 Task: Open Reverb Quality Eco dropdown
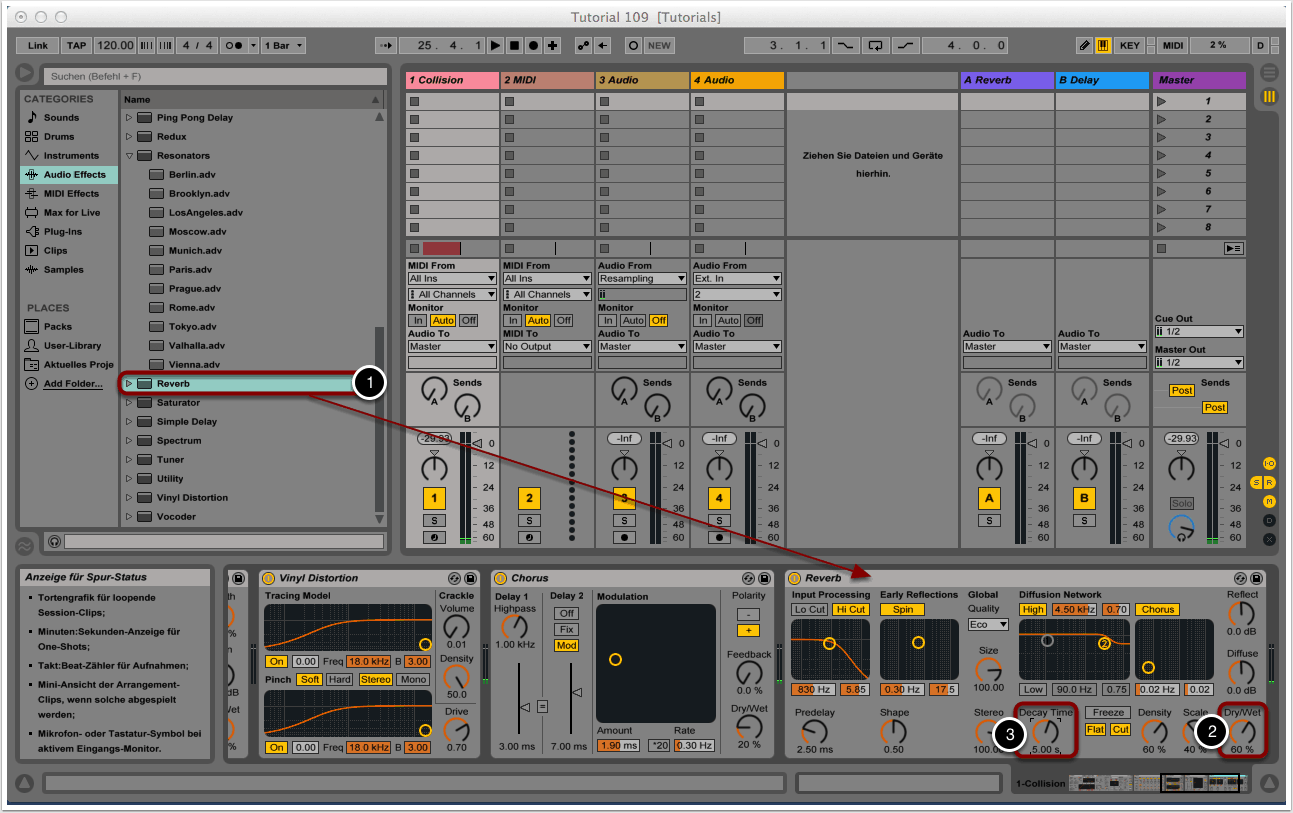coord(988,625)
